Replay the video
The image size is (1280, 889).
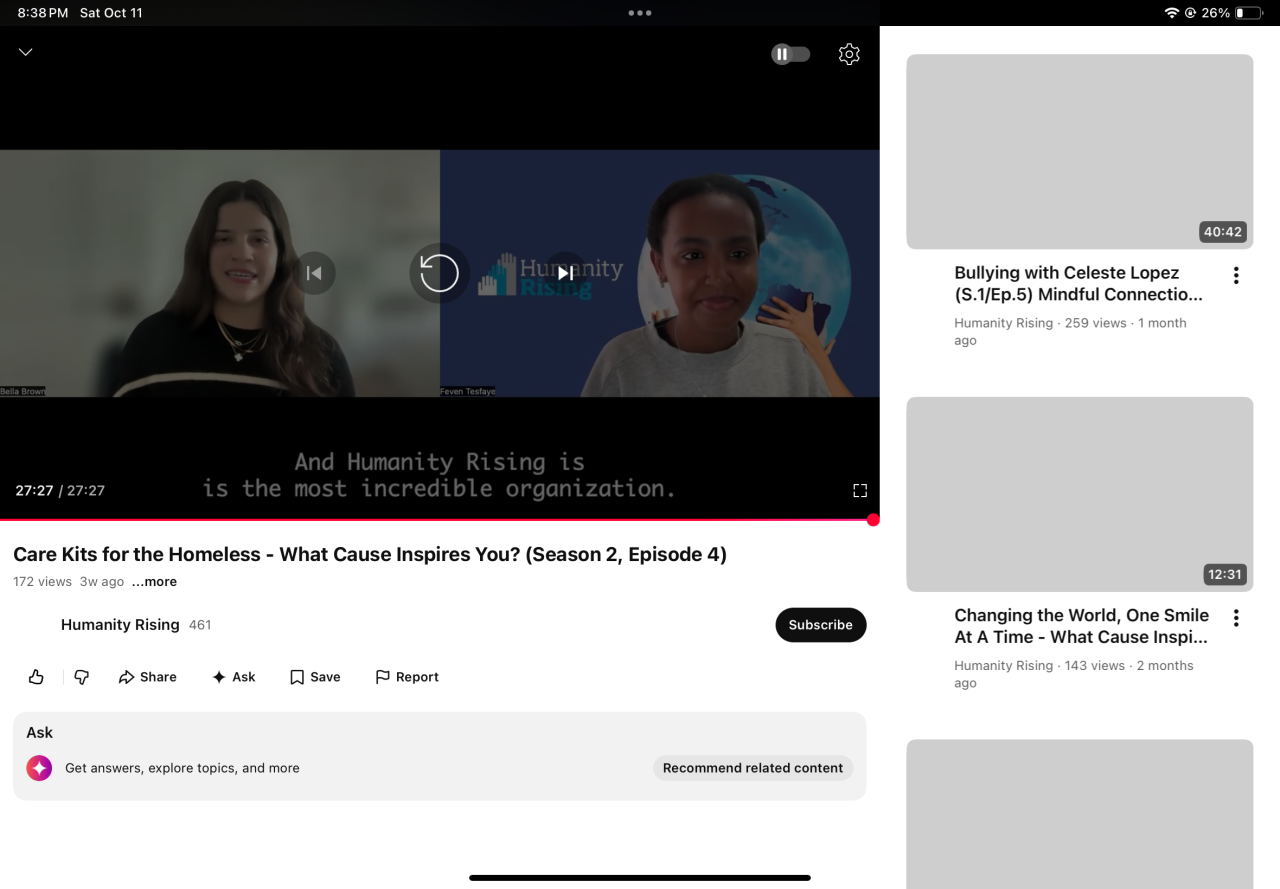(439, 273)
